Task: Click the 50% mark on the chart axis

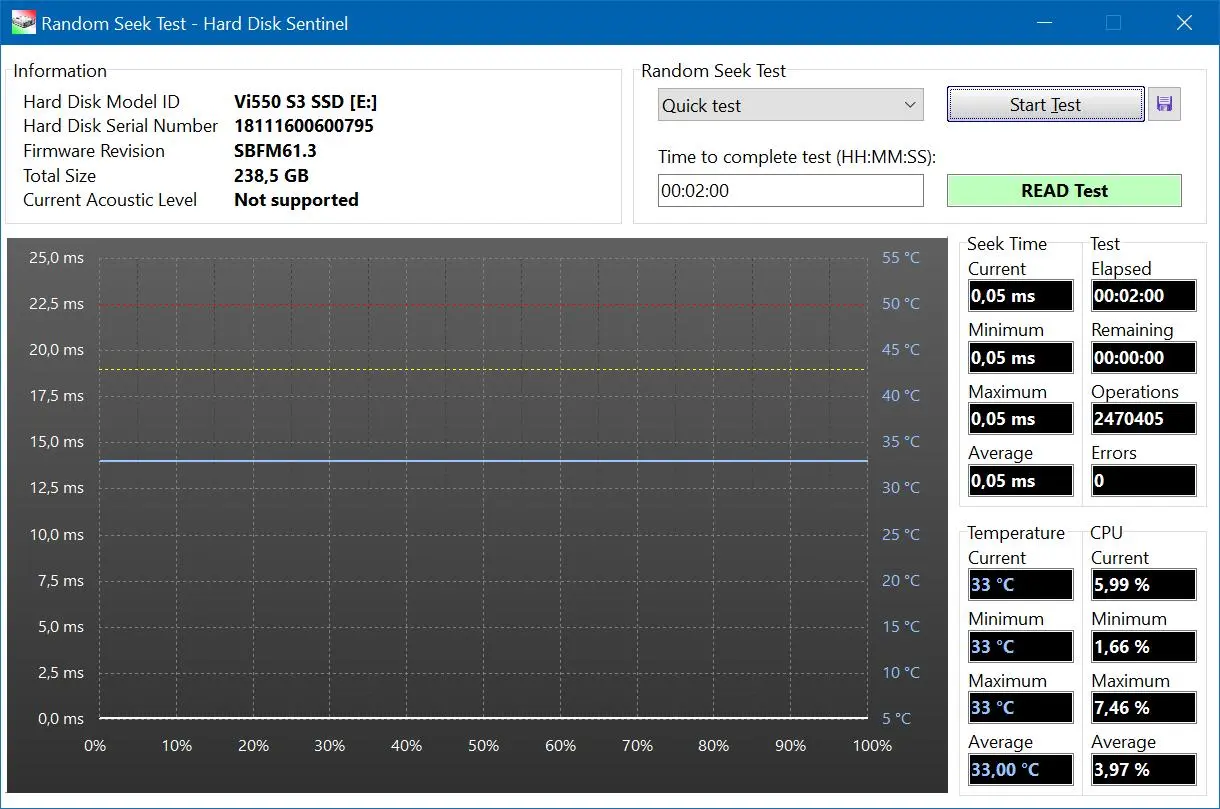Action: point(483,746)
